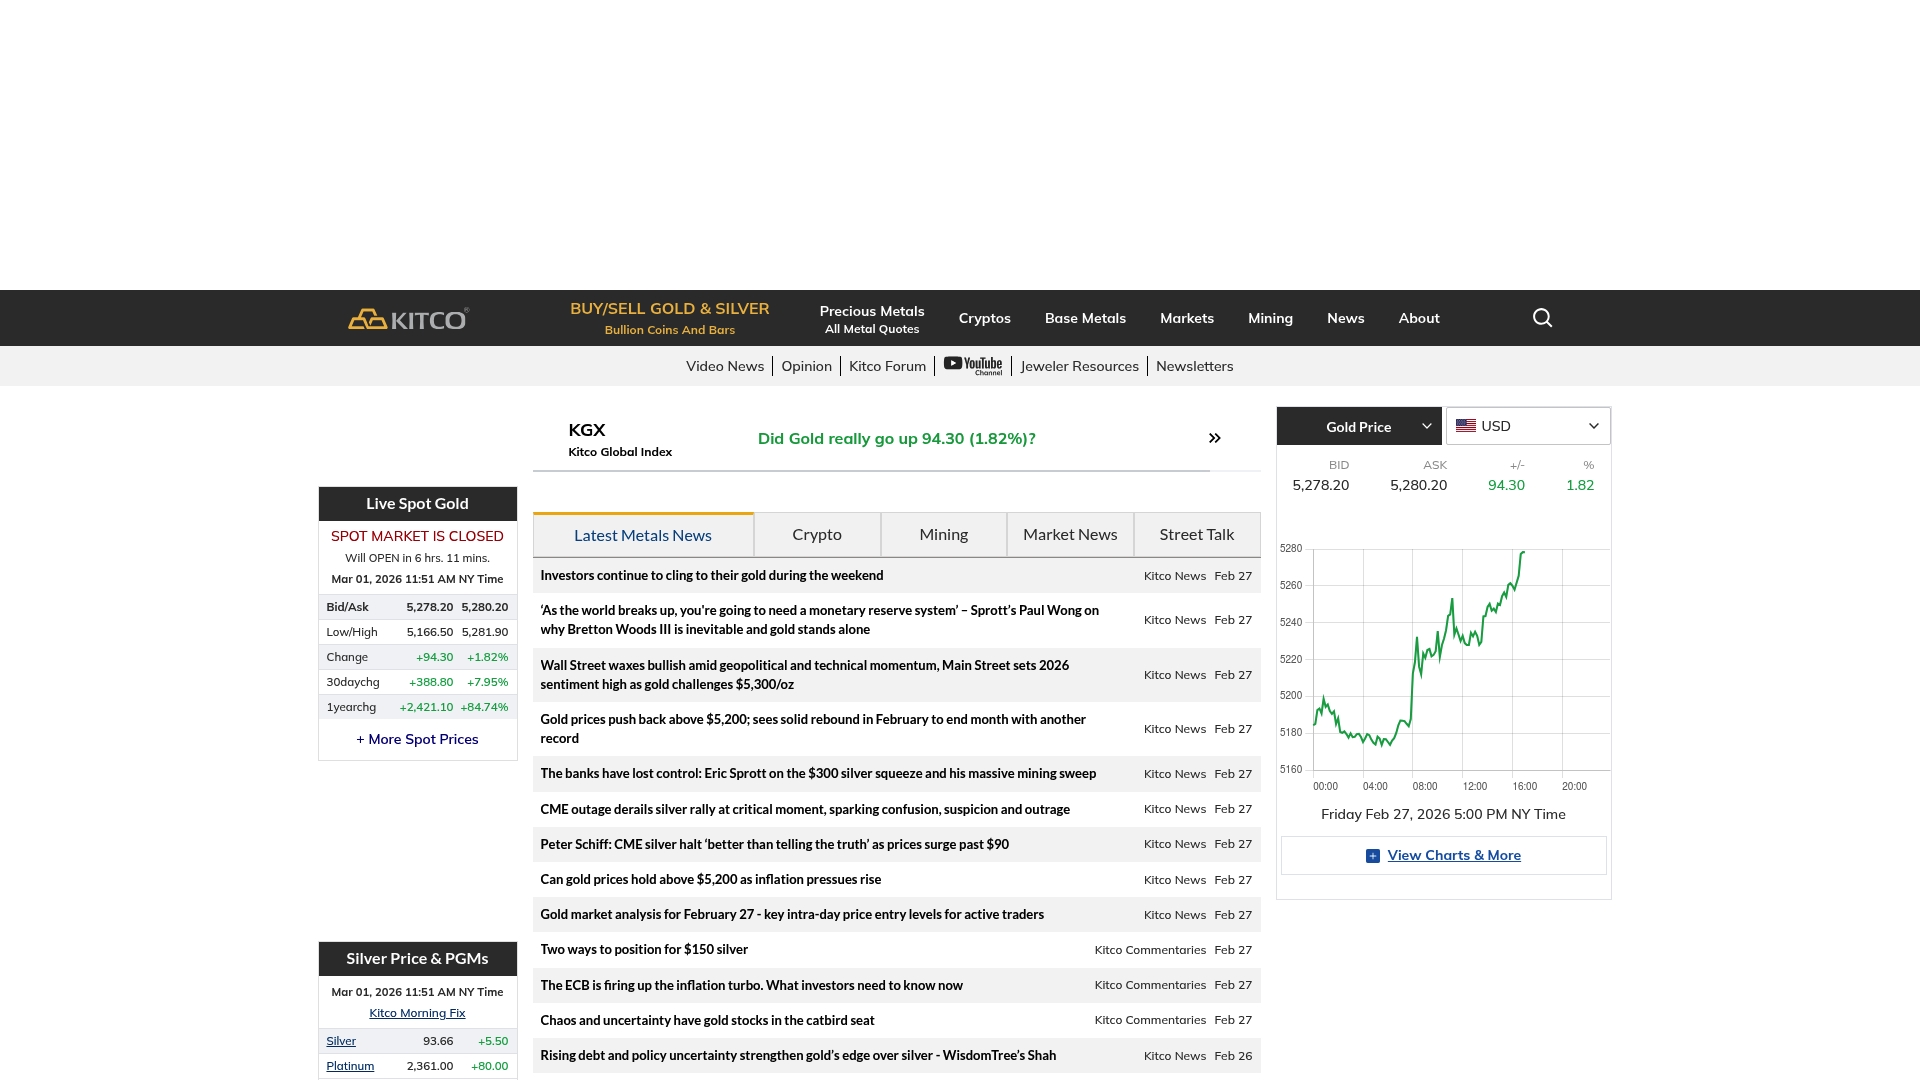The width and height of the screenshot is (1920, 1080).
Task: Open the News menu item
Action: [1344, 318]
